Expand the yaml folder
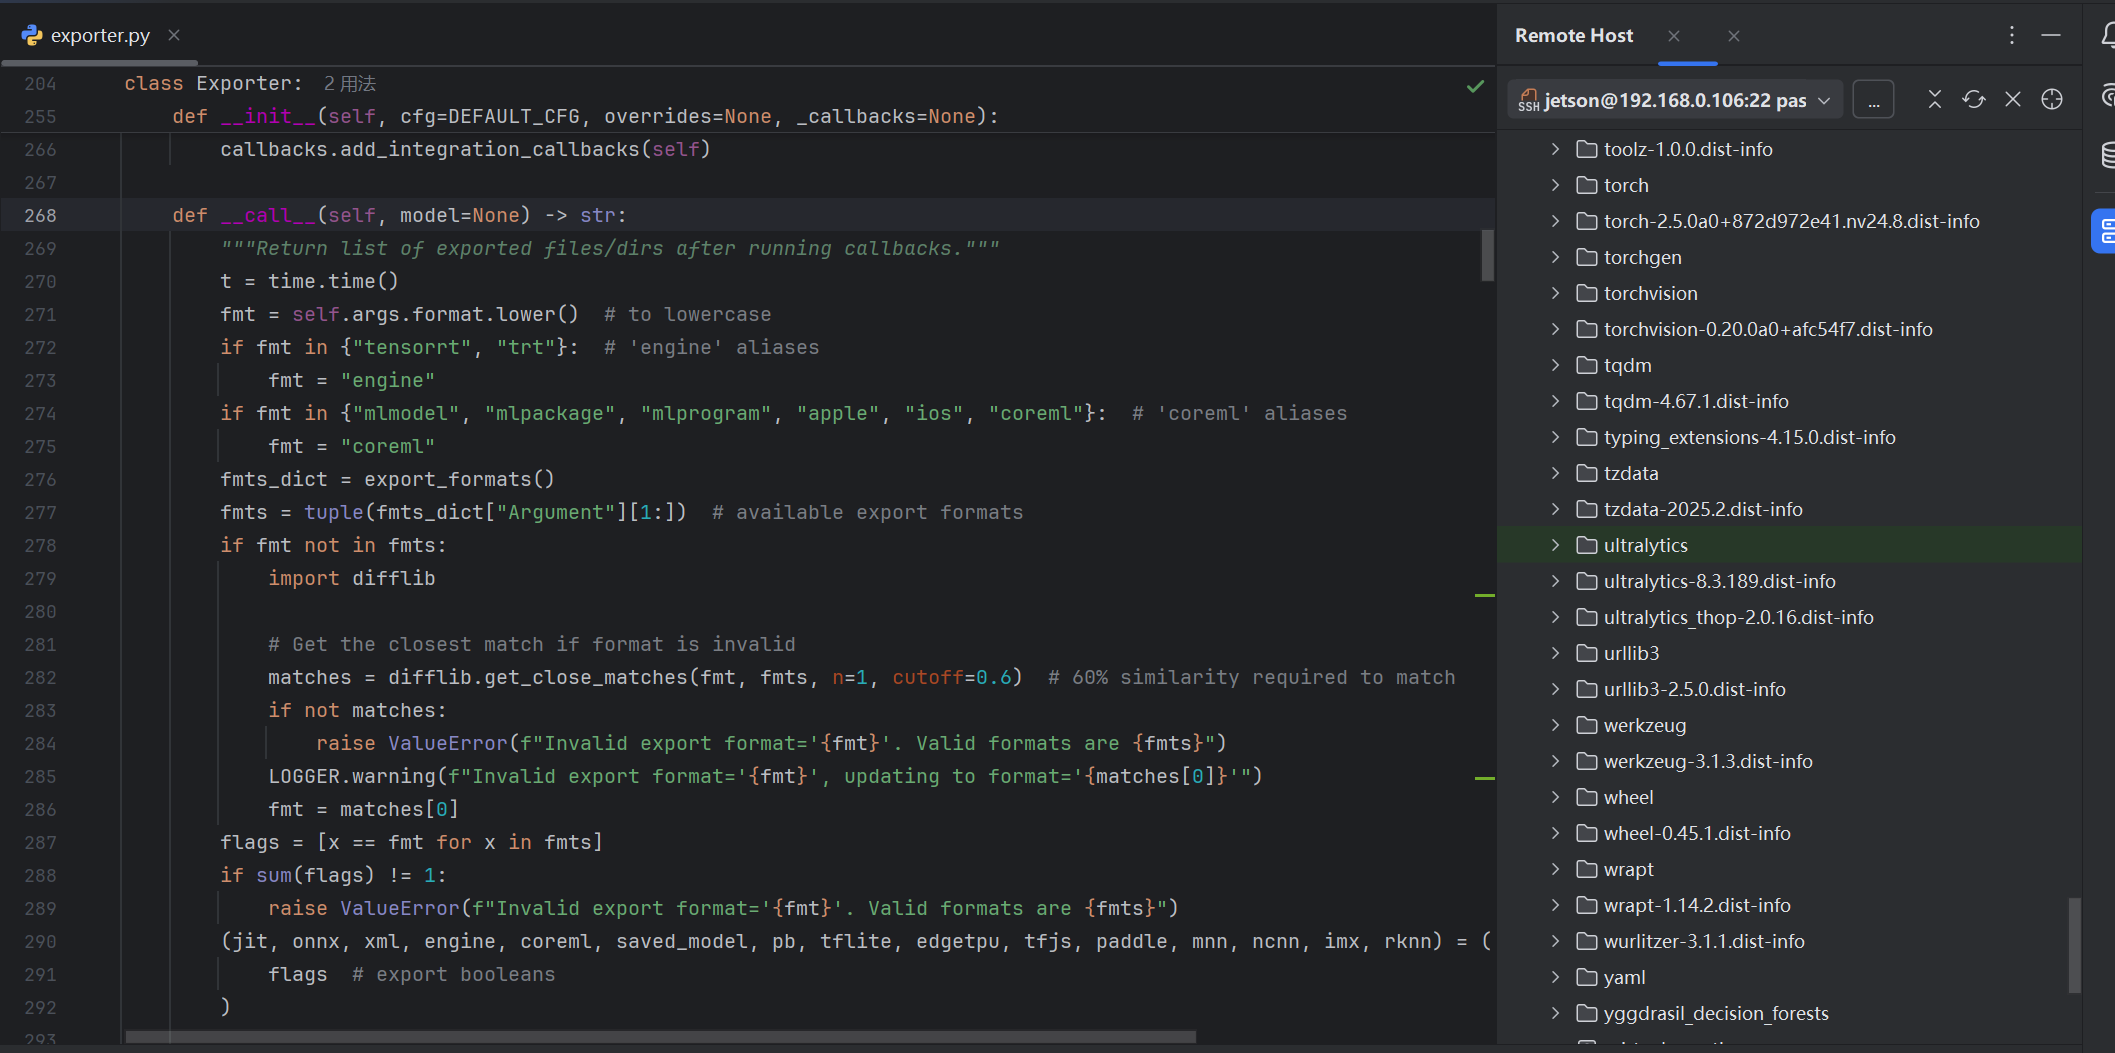The height and width of the screenshot is (1053, 2115). pyautogui.click(x=1555, y=977)
